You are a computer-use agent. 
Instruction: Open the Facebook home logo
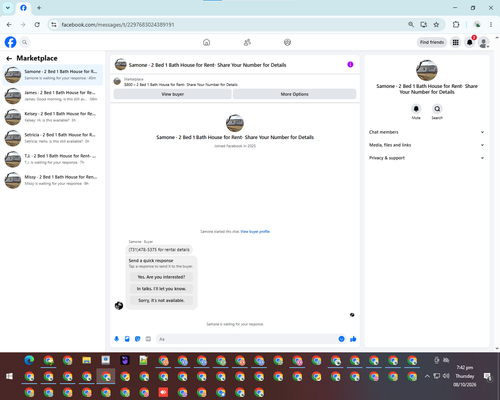10,42
